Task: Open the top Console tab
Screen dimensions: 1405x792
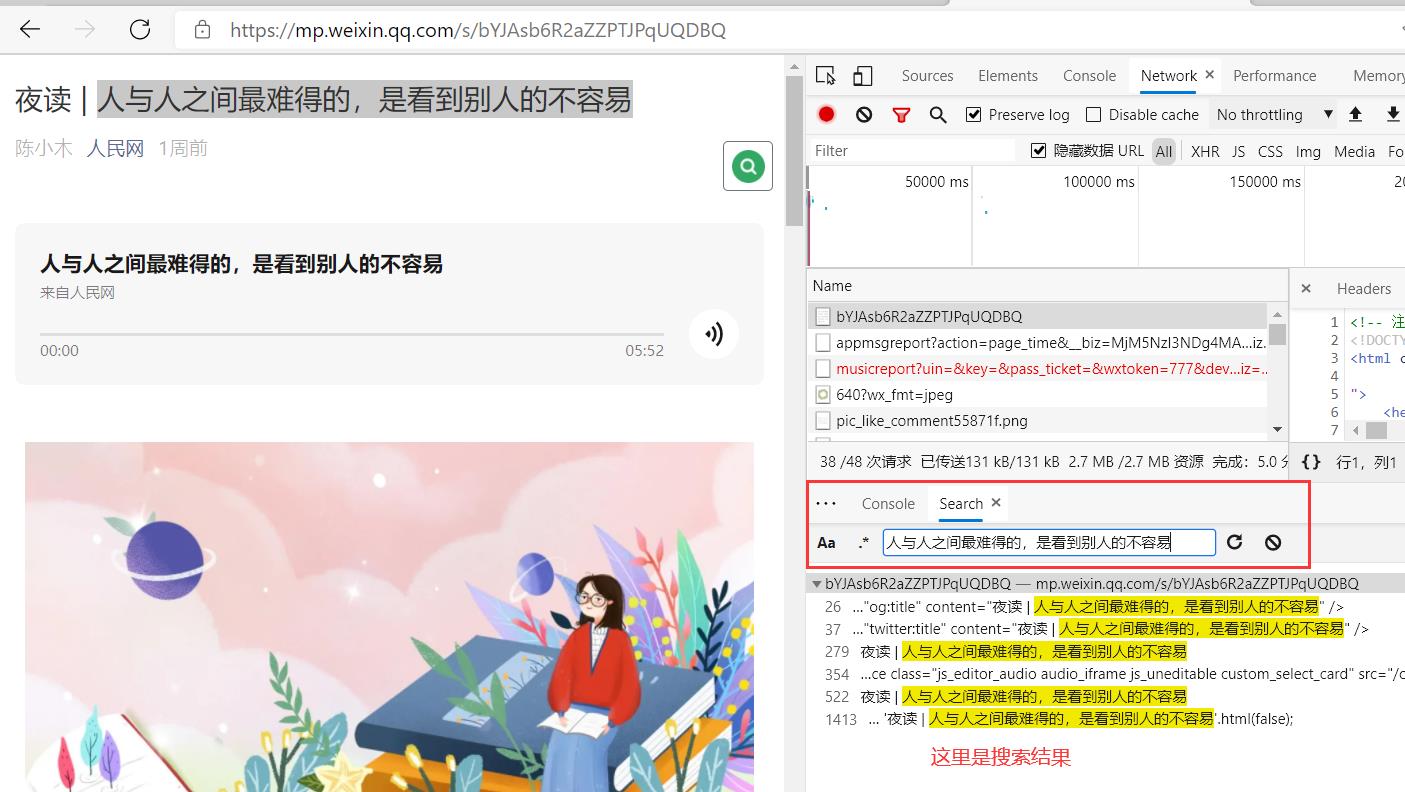Action: pos(1089,75)
